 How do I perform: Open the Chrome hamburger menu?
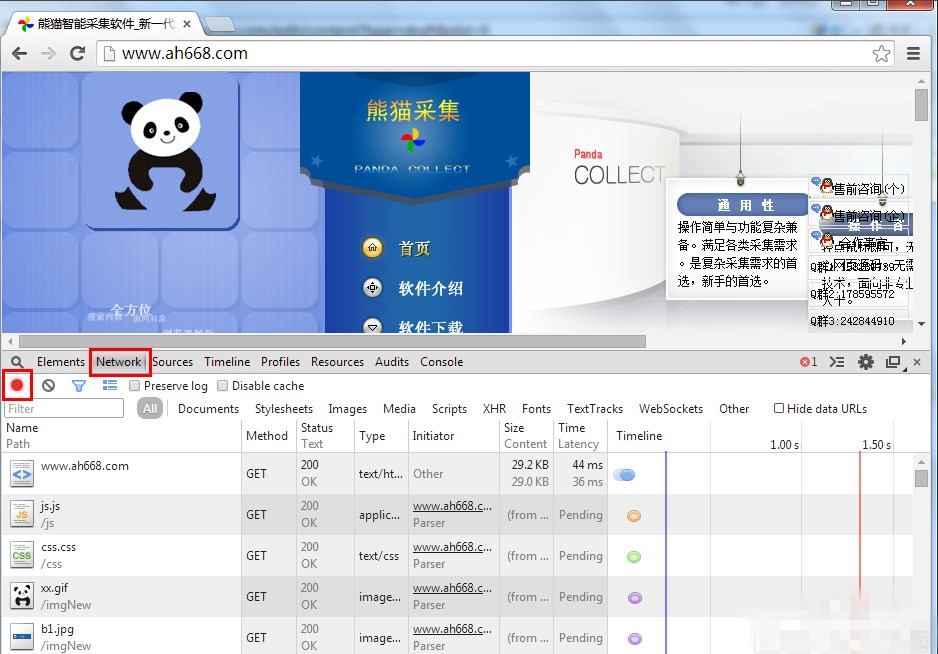[913, 54]
